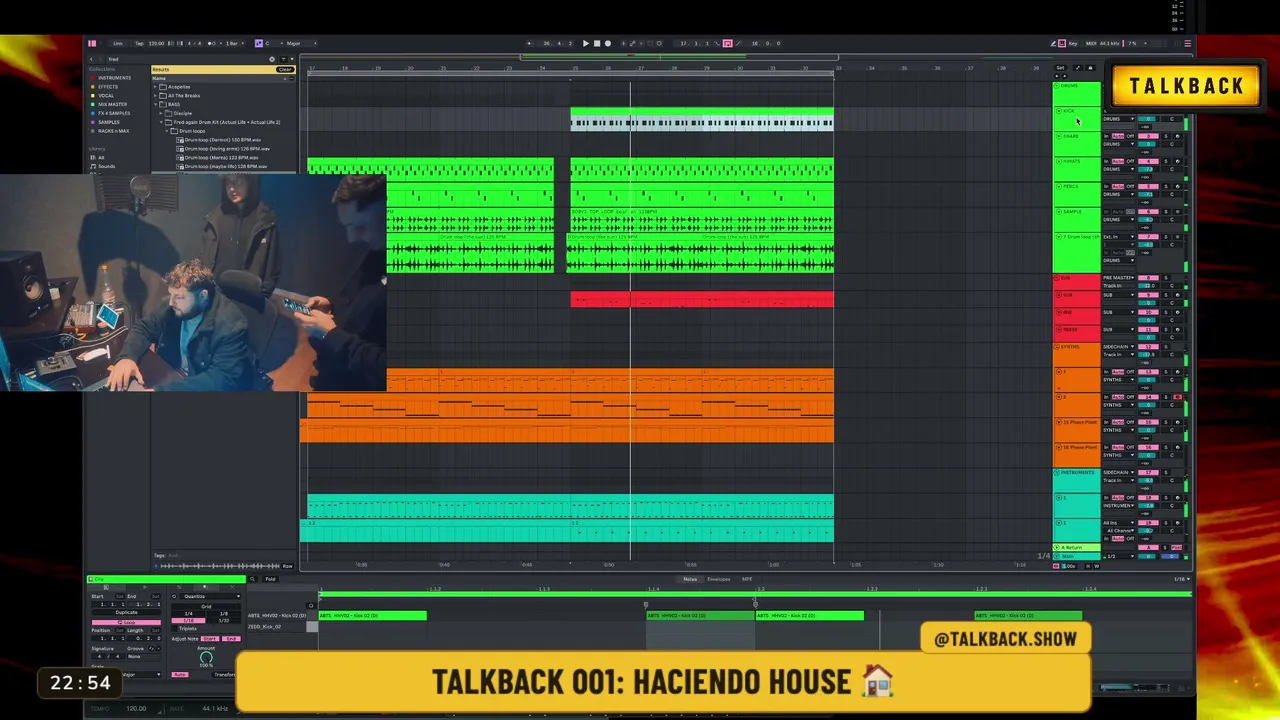Open the Quantize dropdown in the clip panel
Image resolution: width=1280 pixels, height=720 pixels.
click(x=209, y=597)
